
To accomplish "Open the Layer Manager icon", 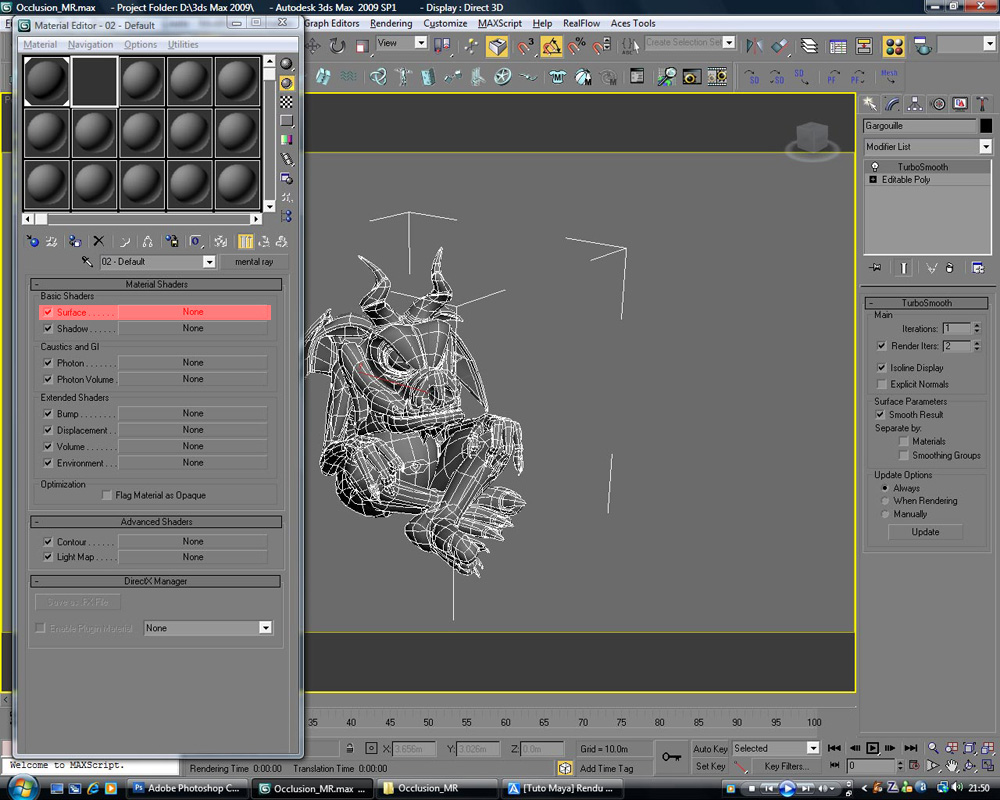I will (808, 46).
